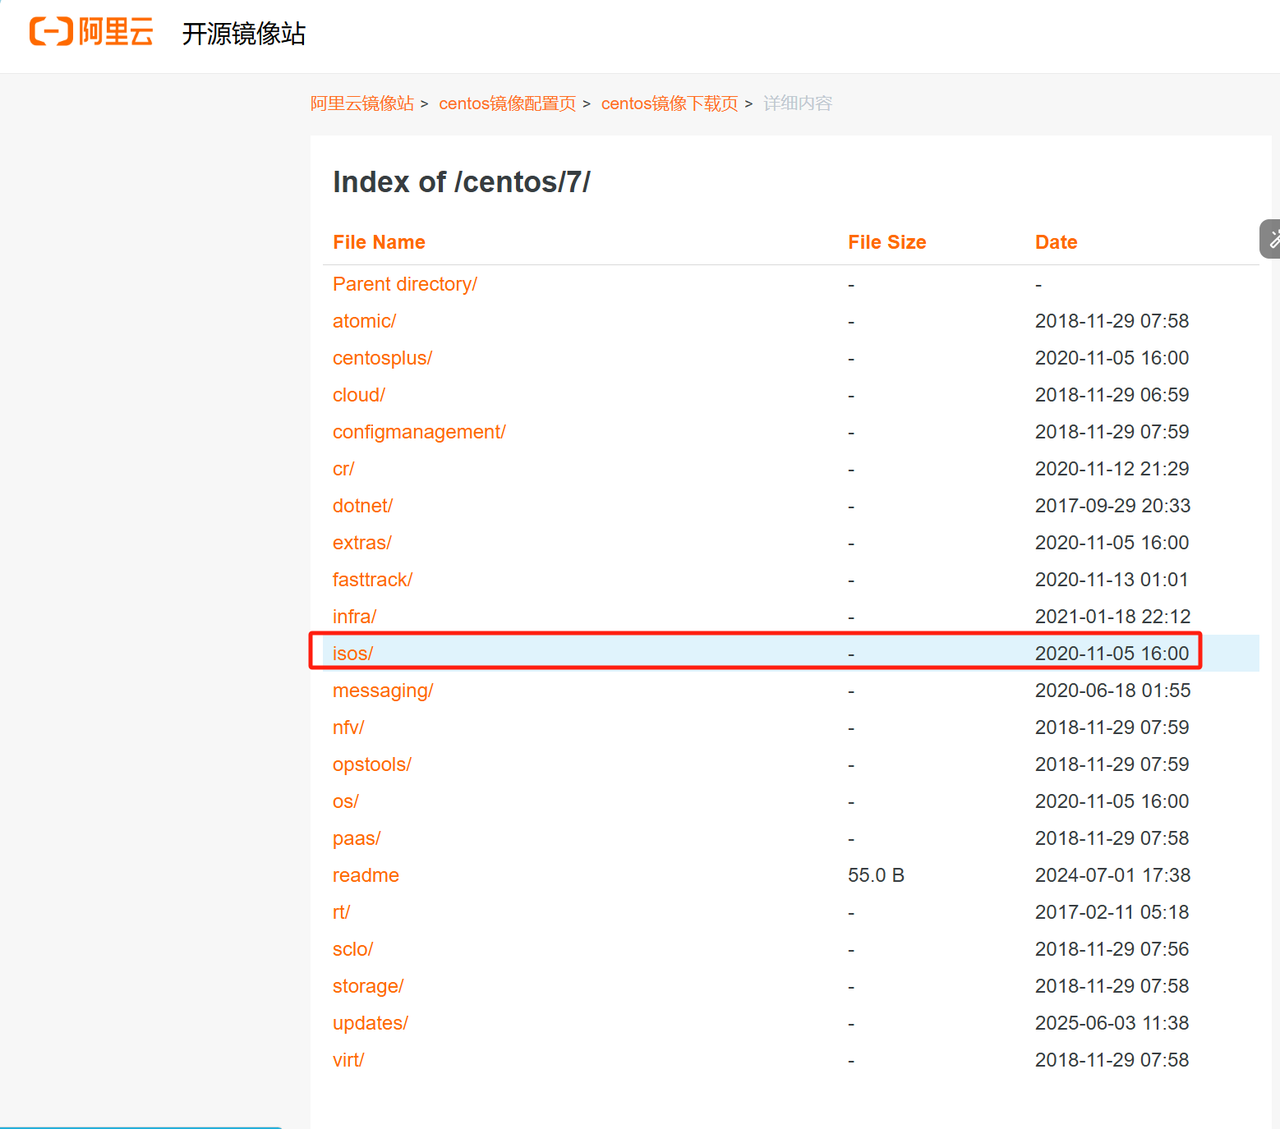
Task: Open the paas/ folder
Action: (356, 839)
